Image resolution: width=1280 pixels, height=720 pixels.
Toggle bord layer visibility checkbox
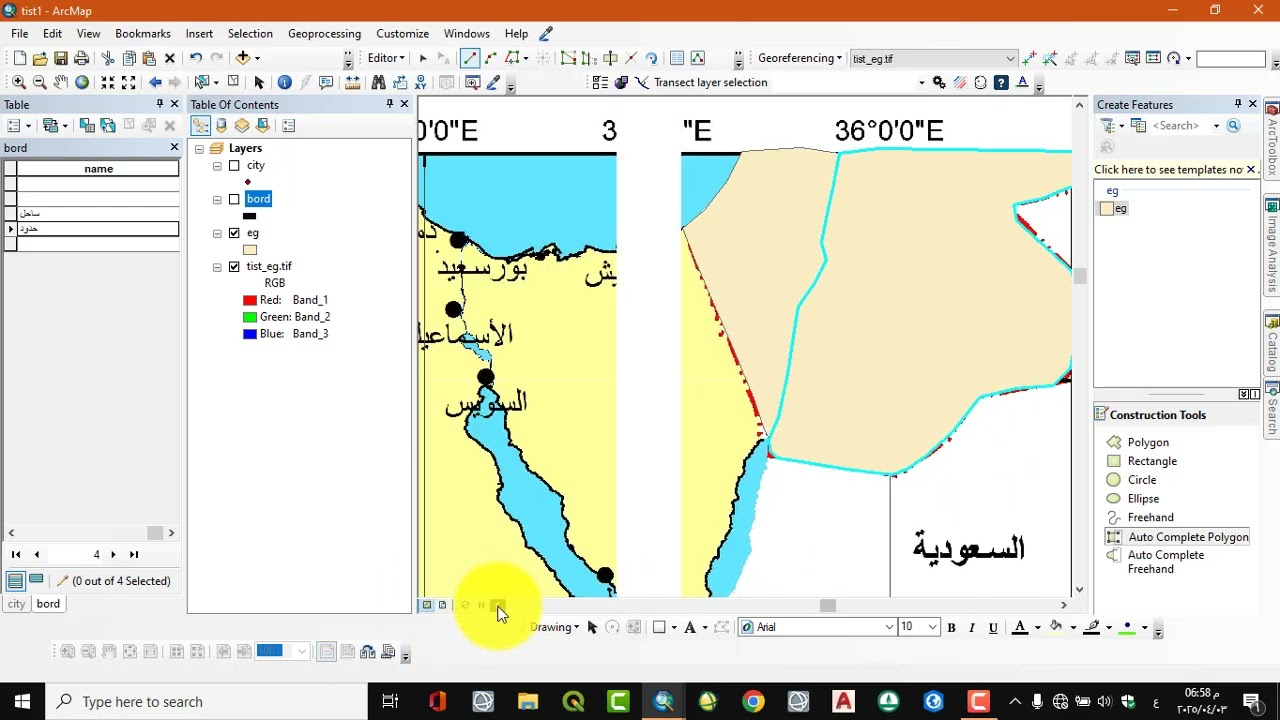click(234, 199)
